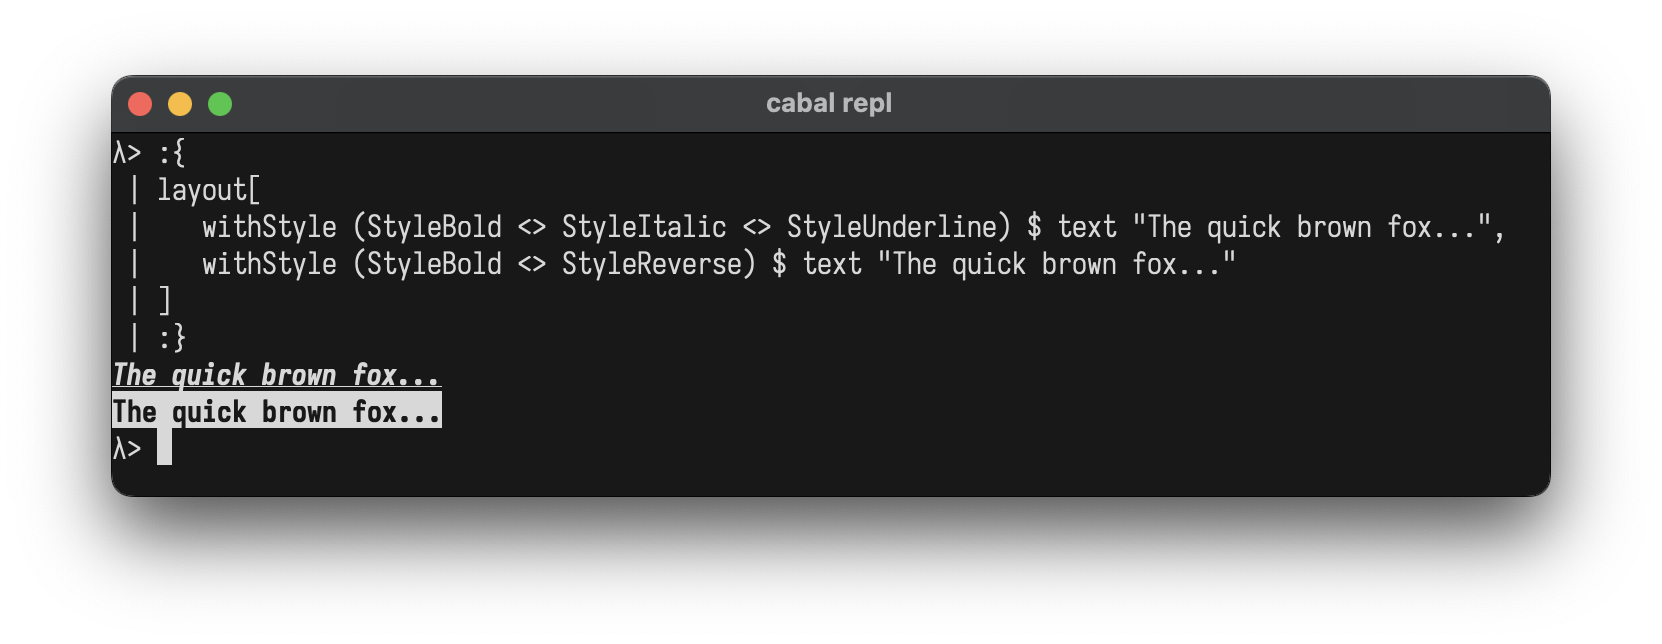
Task: Click StyleUnderline in the first withStyle line
Action: coord(891,227)
